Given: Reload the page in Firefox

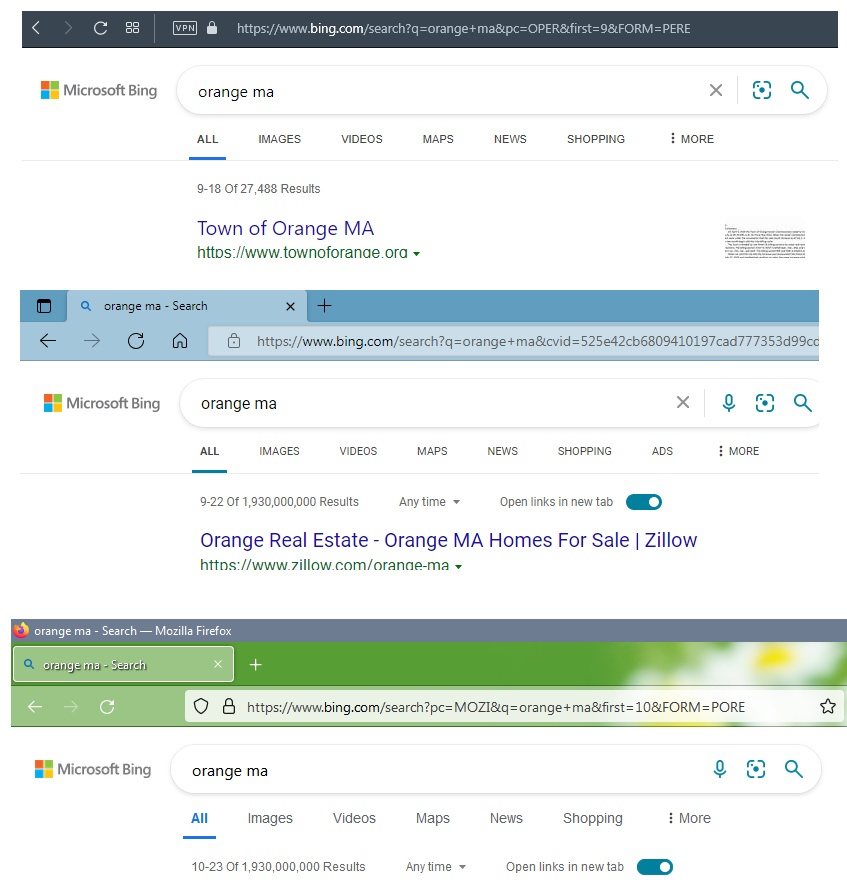Looking at the screenshot, I should coord(107,706).
